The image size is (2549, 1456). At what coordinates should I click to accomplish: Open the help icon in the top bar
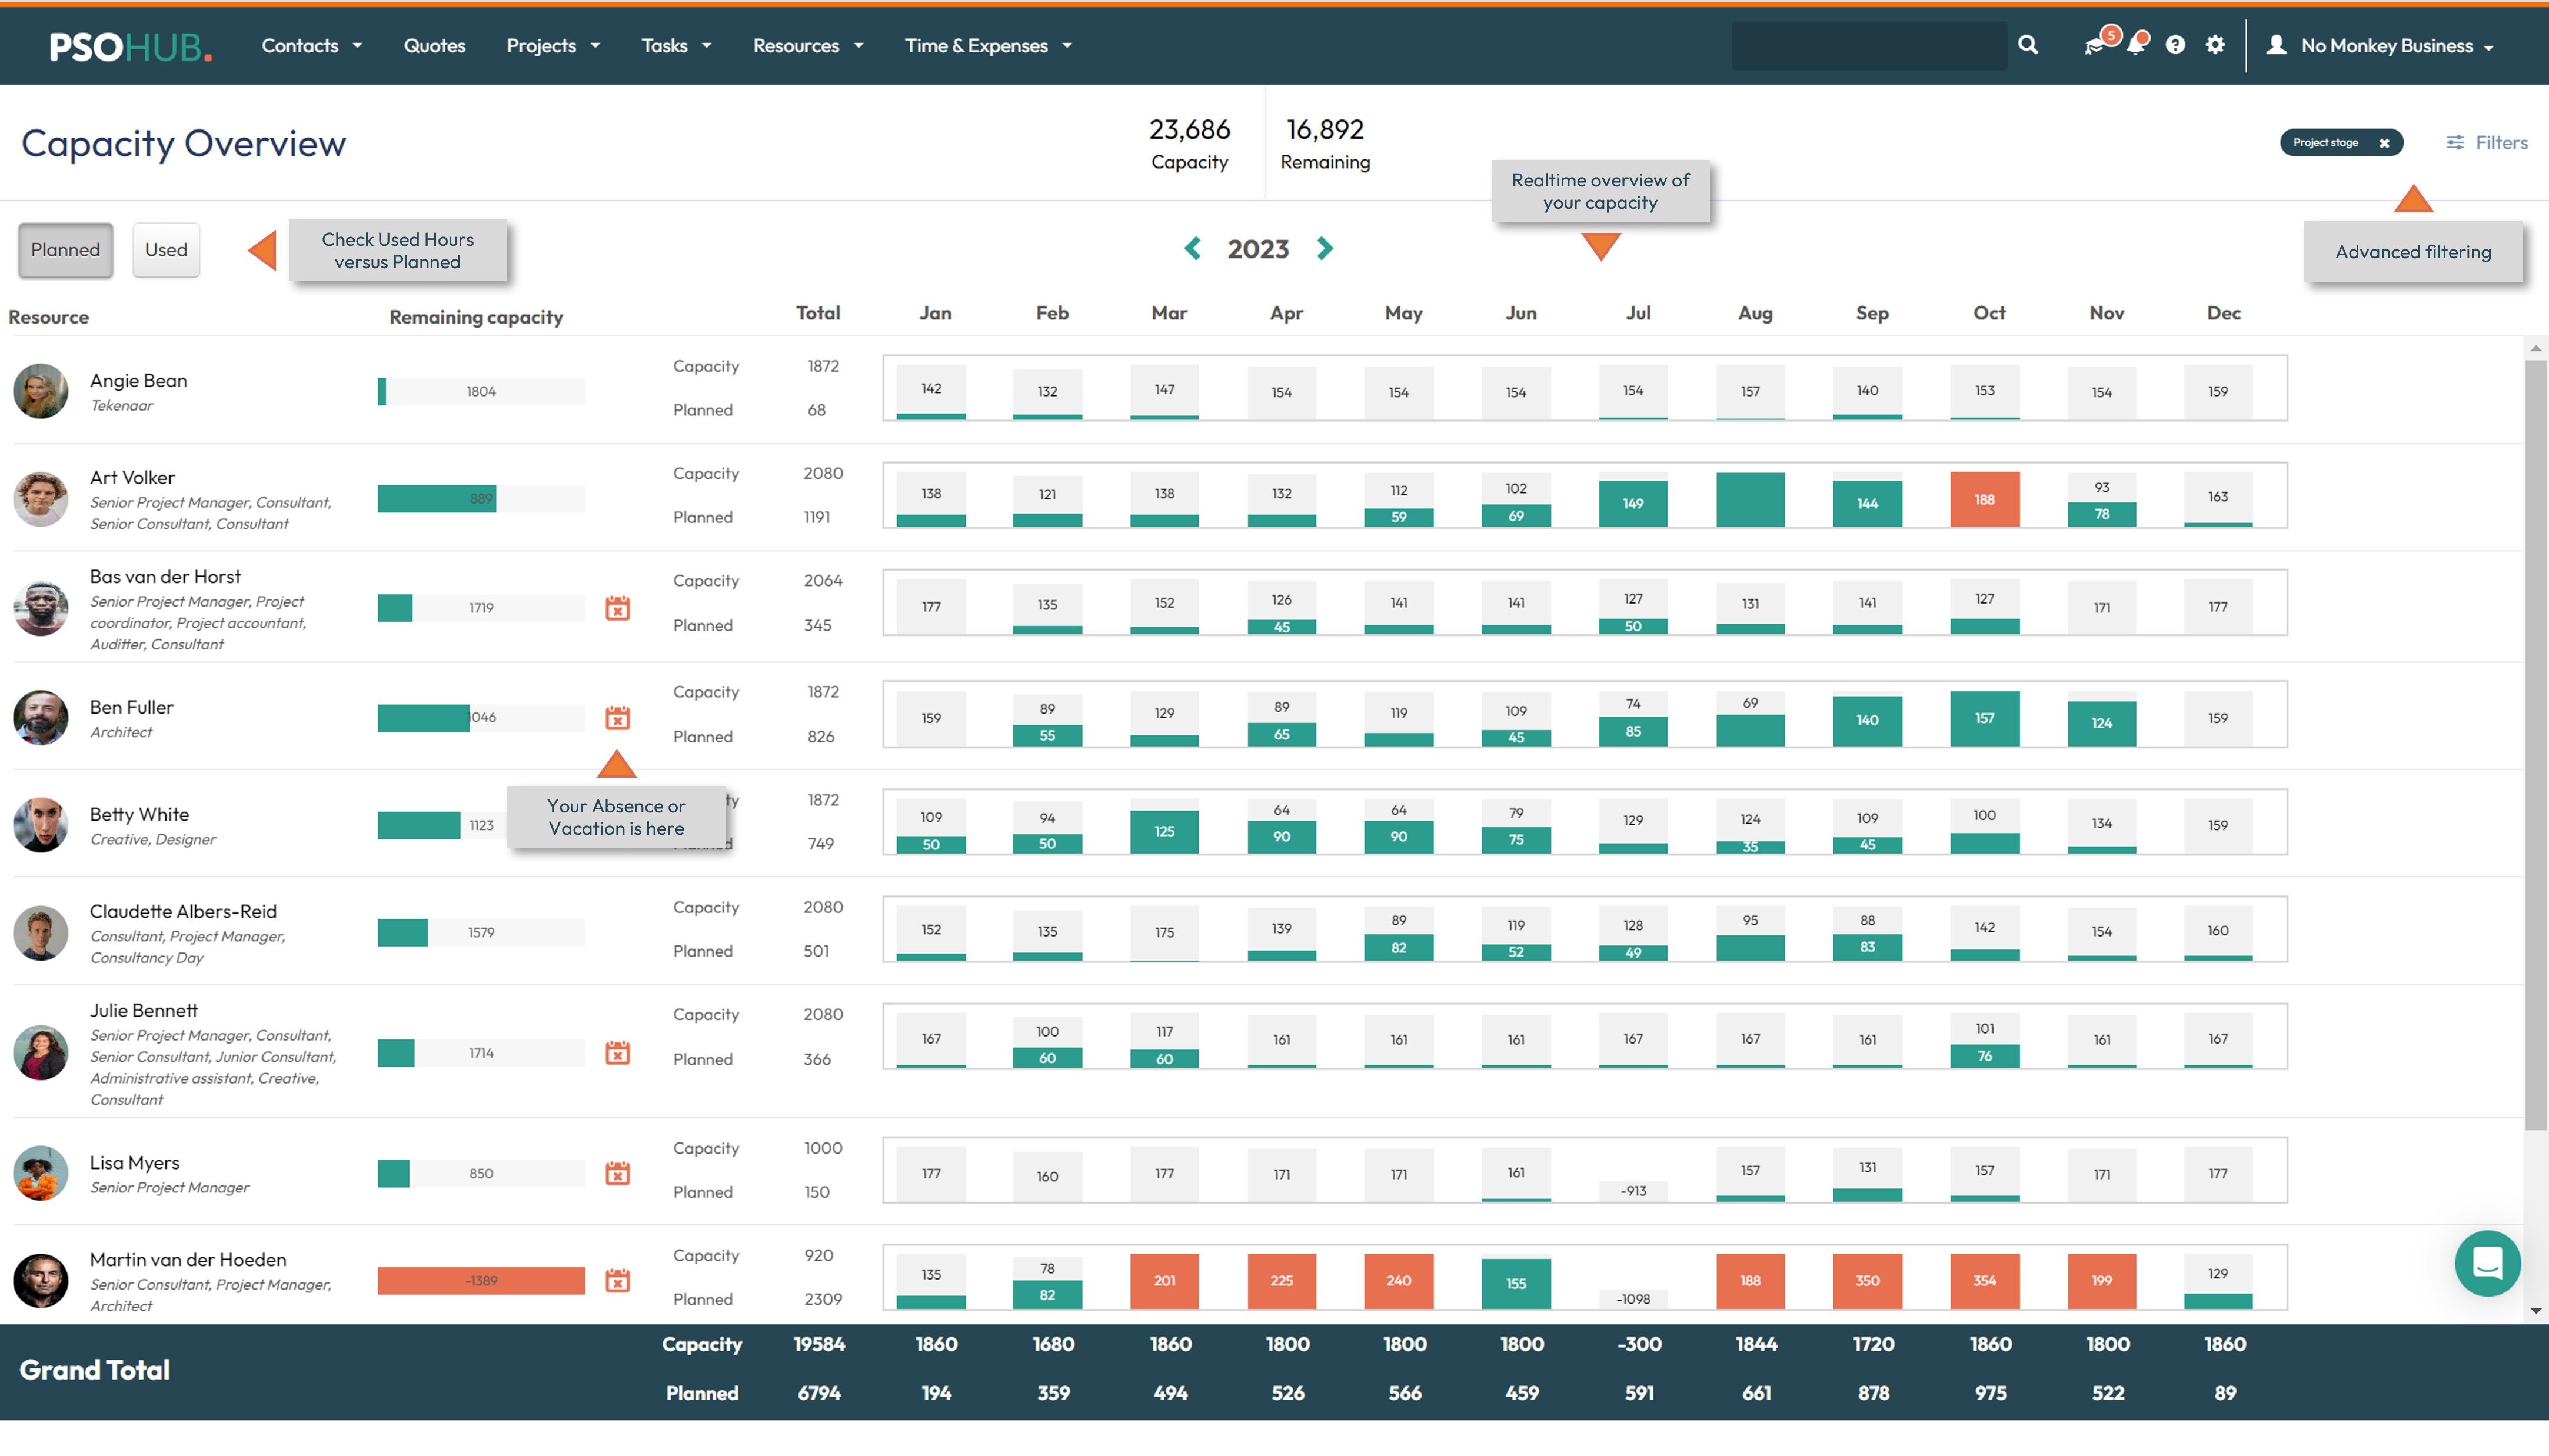click(x=2176, y=45)
